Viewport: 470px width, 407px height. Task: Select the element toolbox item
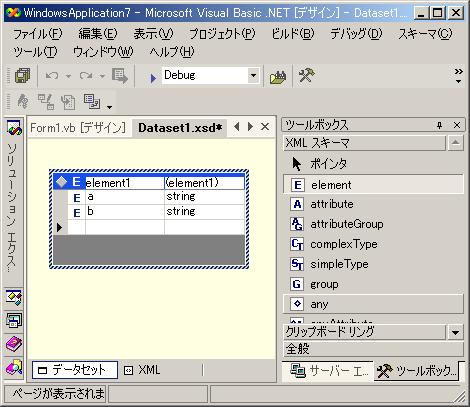373,184
